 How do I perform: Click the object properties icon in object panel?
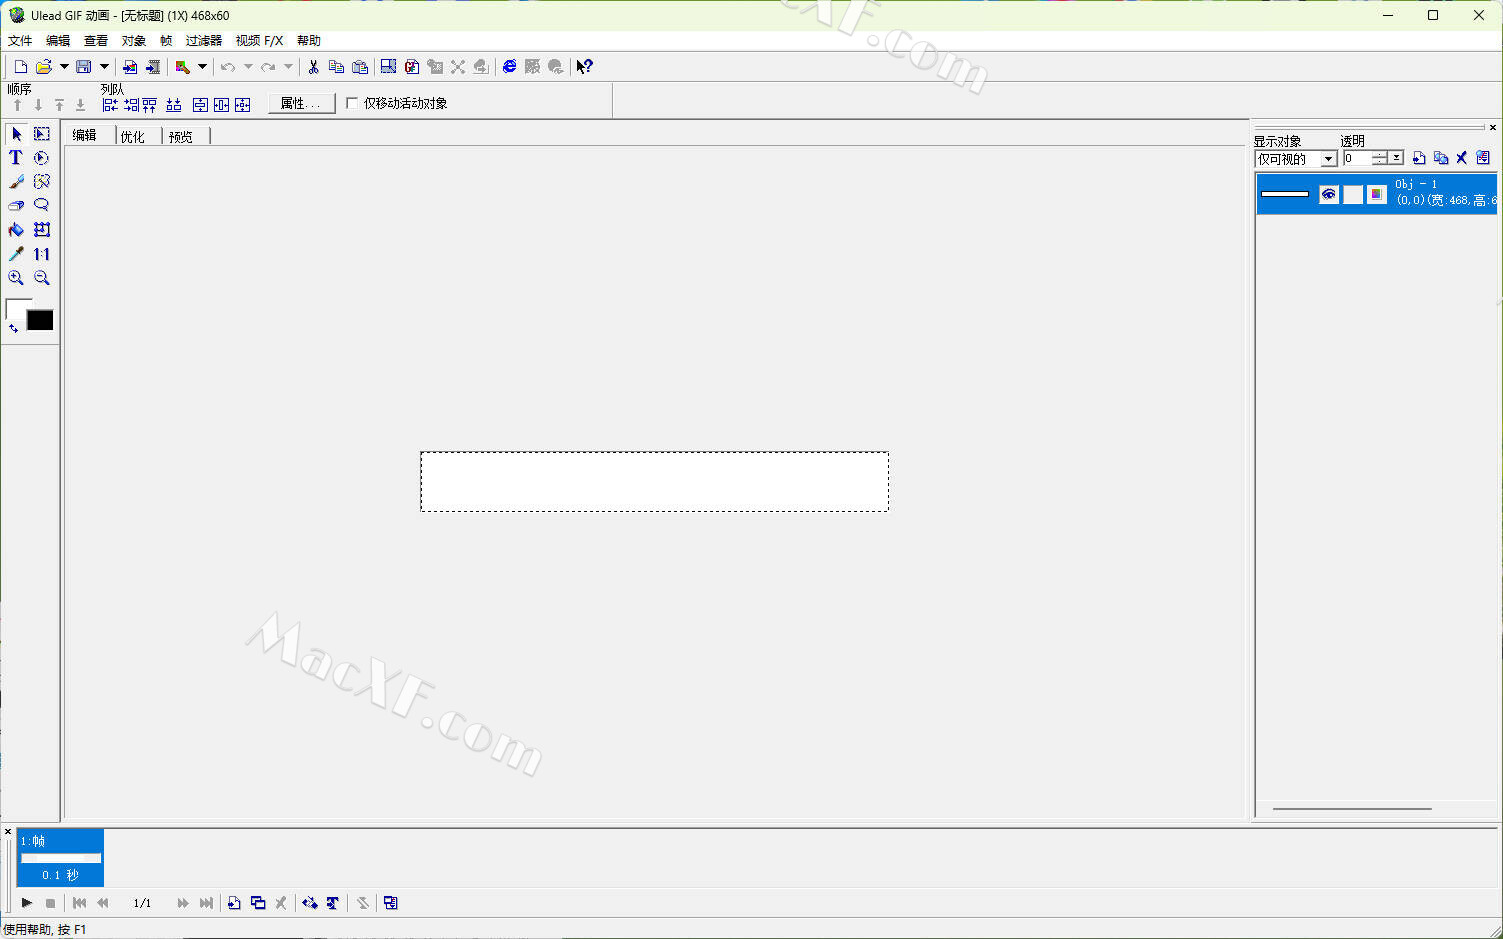[1483, 158]
